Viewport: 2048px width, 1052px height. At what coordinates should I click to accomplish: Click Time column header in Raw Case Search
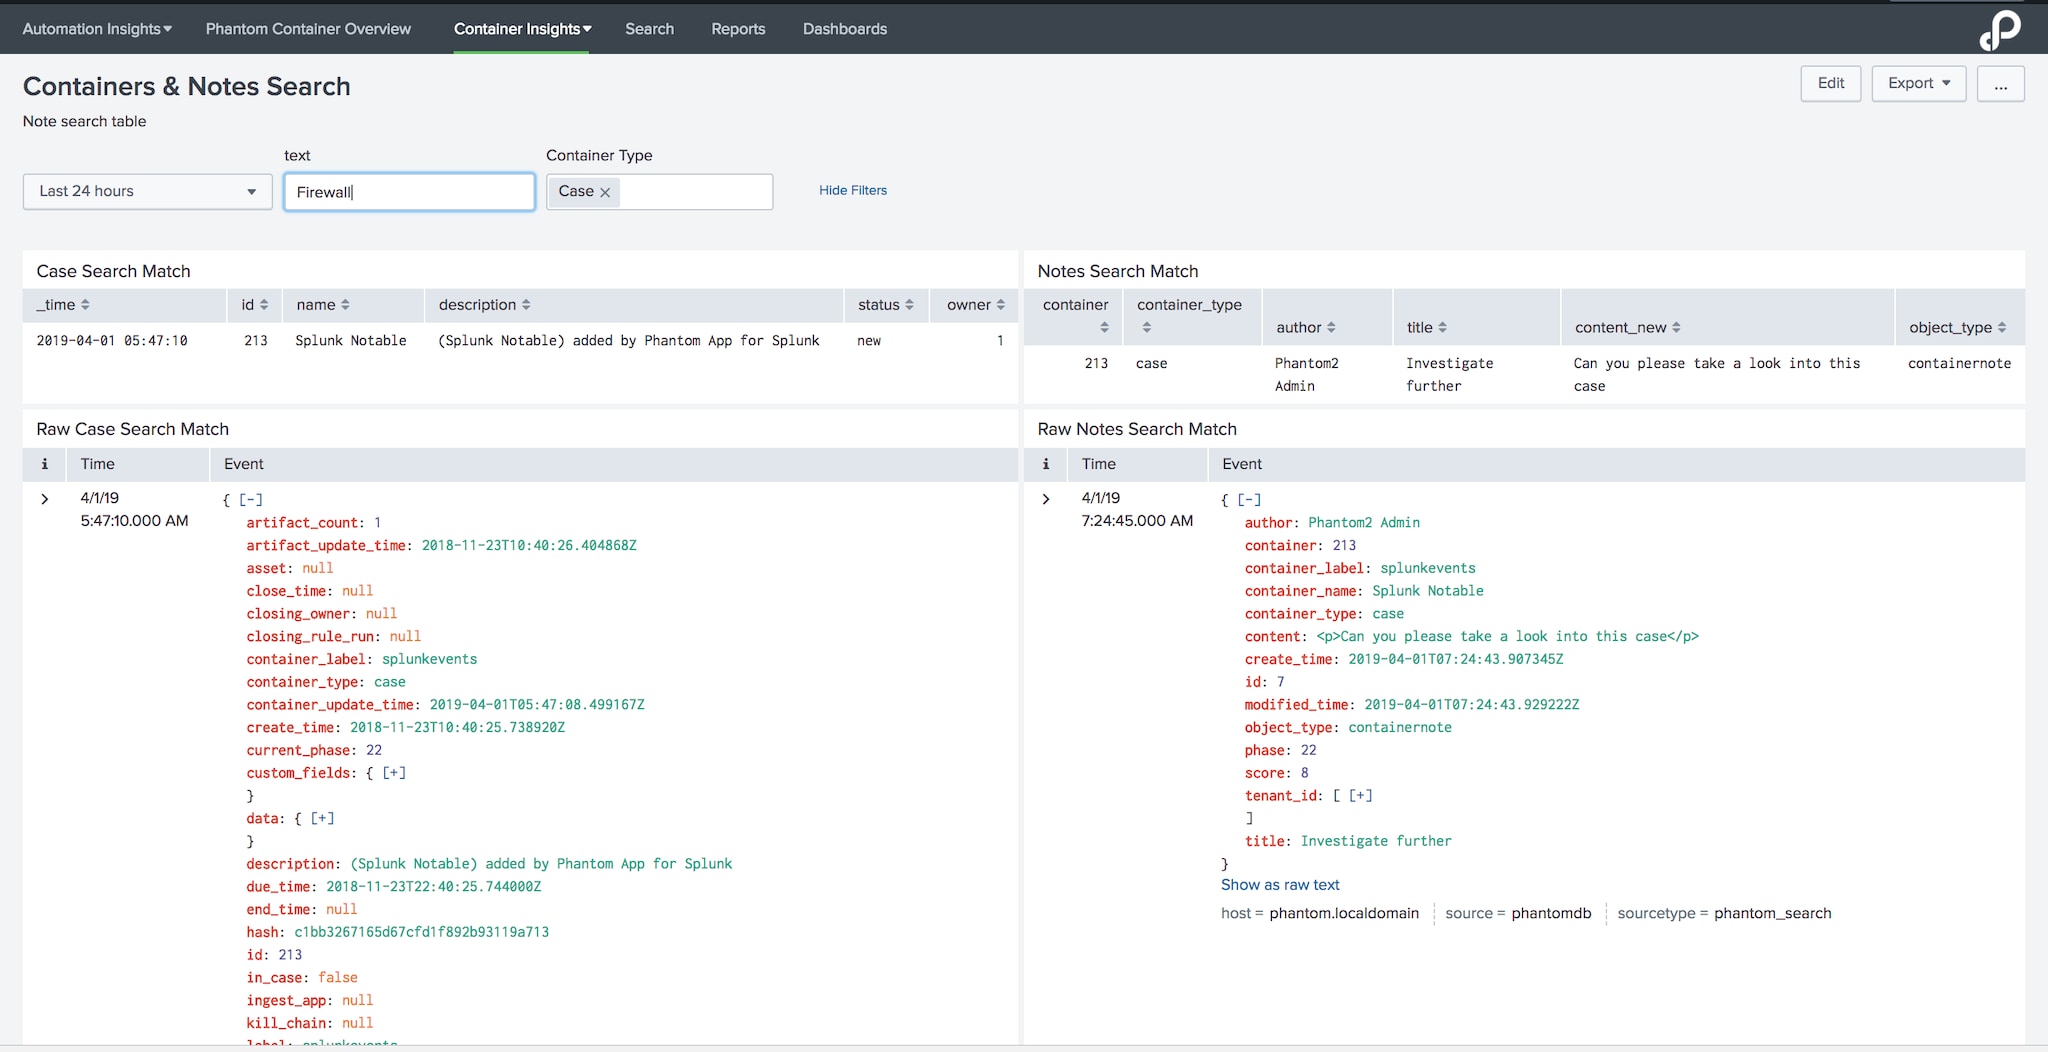(x=97, y=464)
